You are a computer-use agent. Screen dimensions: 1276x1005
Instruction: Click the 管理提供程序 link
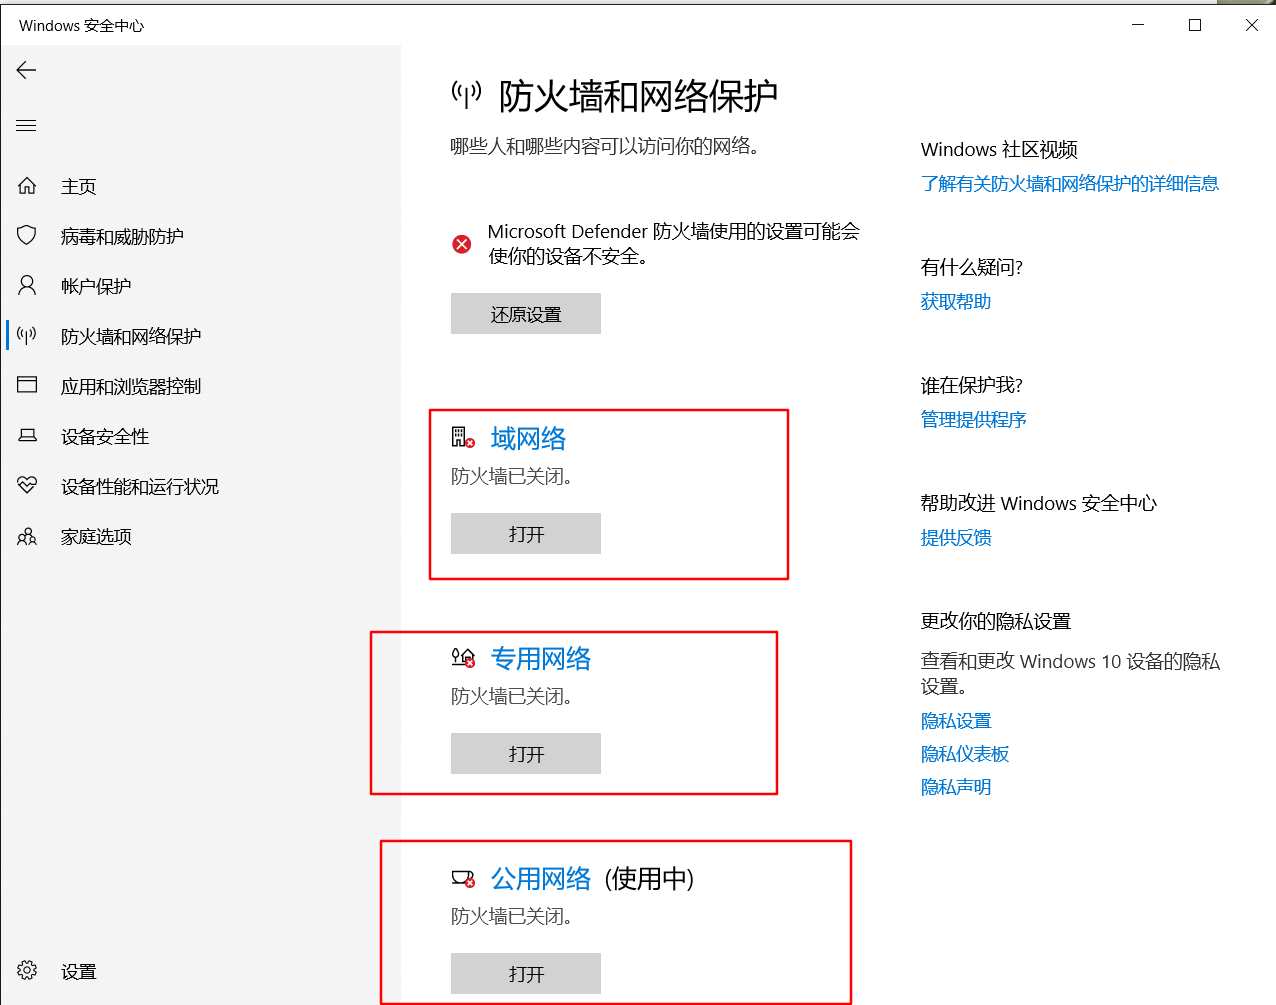[x=974, y=419]
